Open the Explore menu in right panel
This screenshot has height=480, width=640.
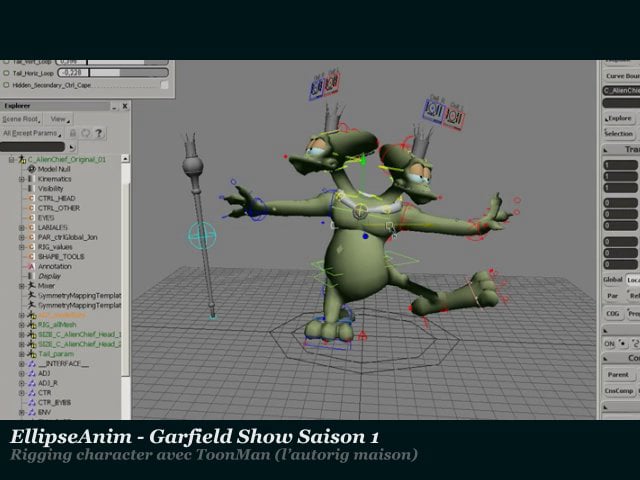pos(620,118)
